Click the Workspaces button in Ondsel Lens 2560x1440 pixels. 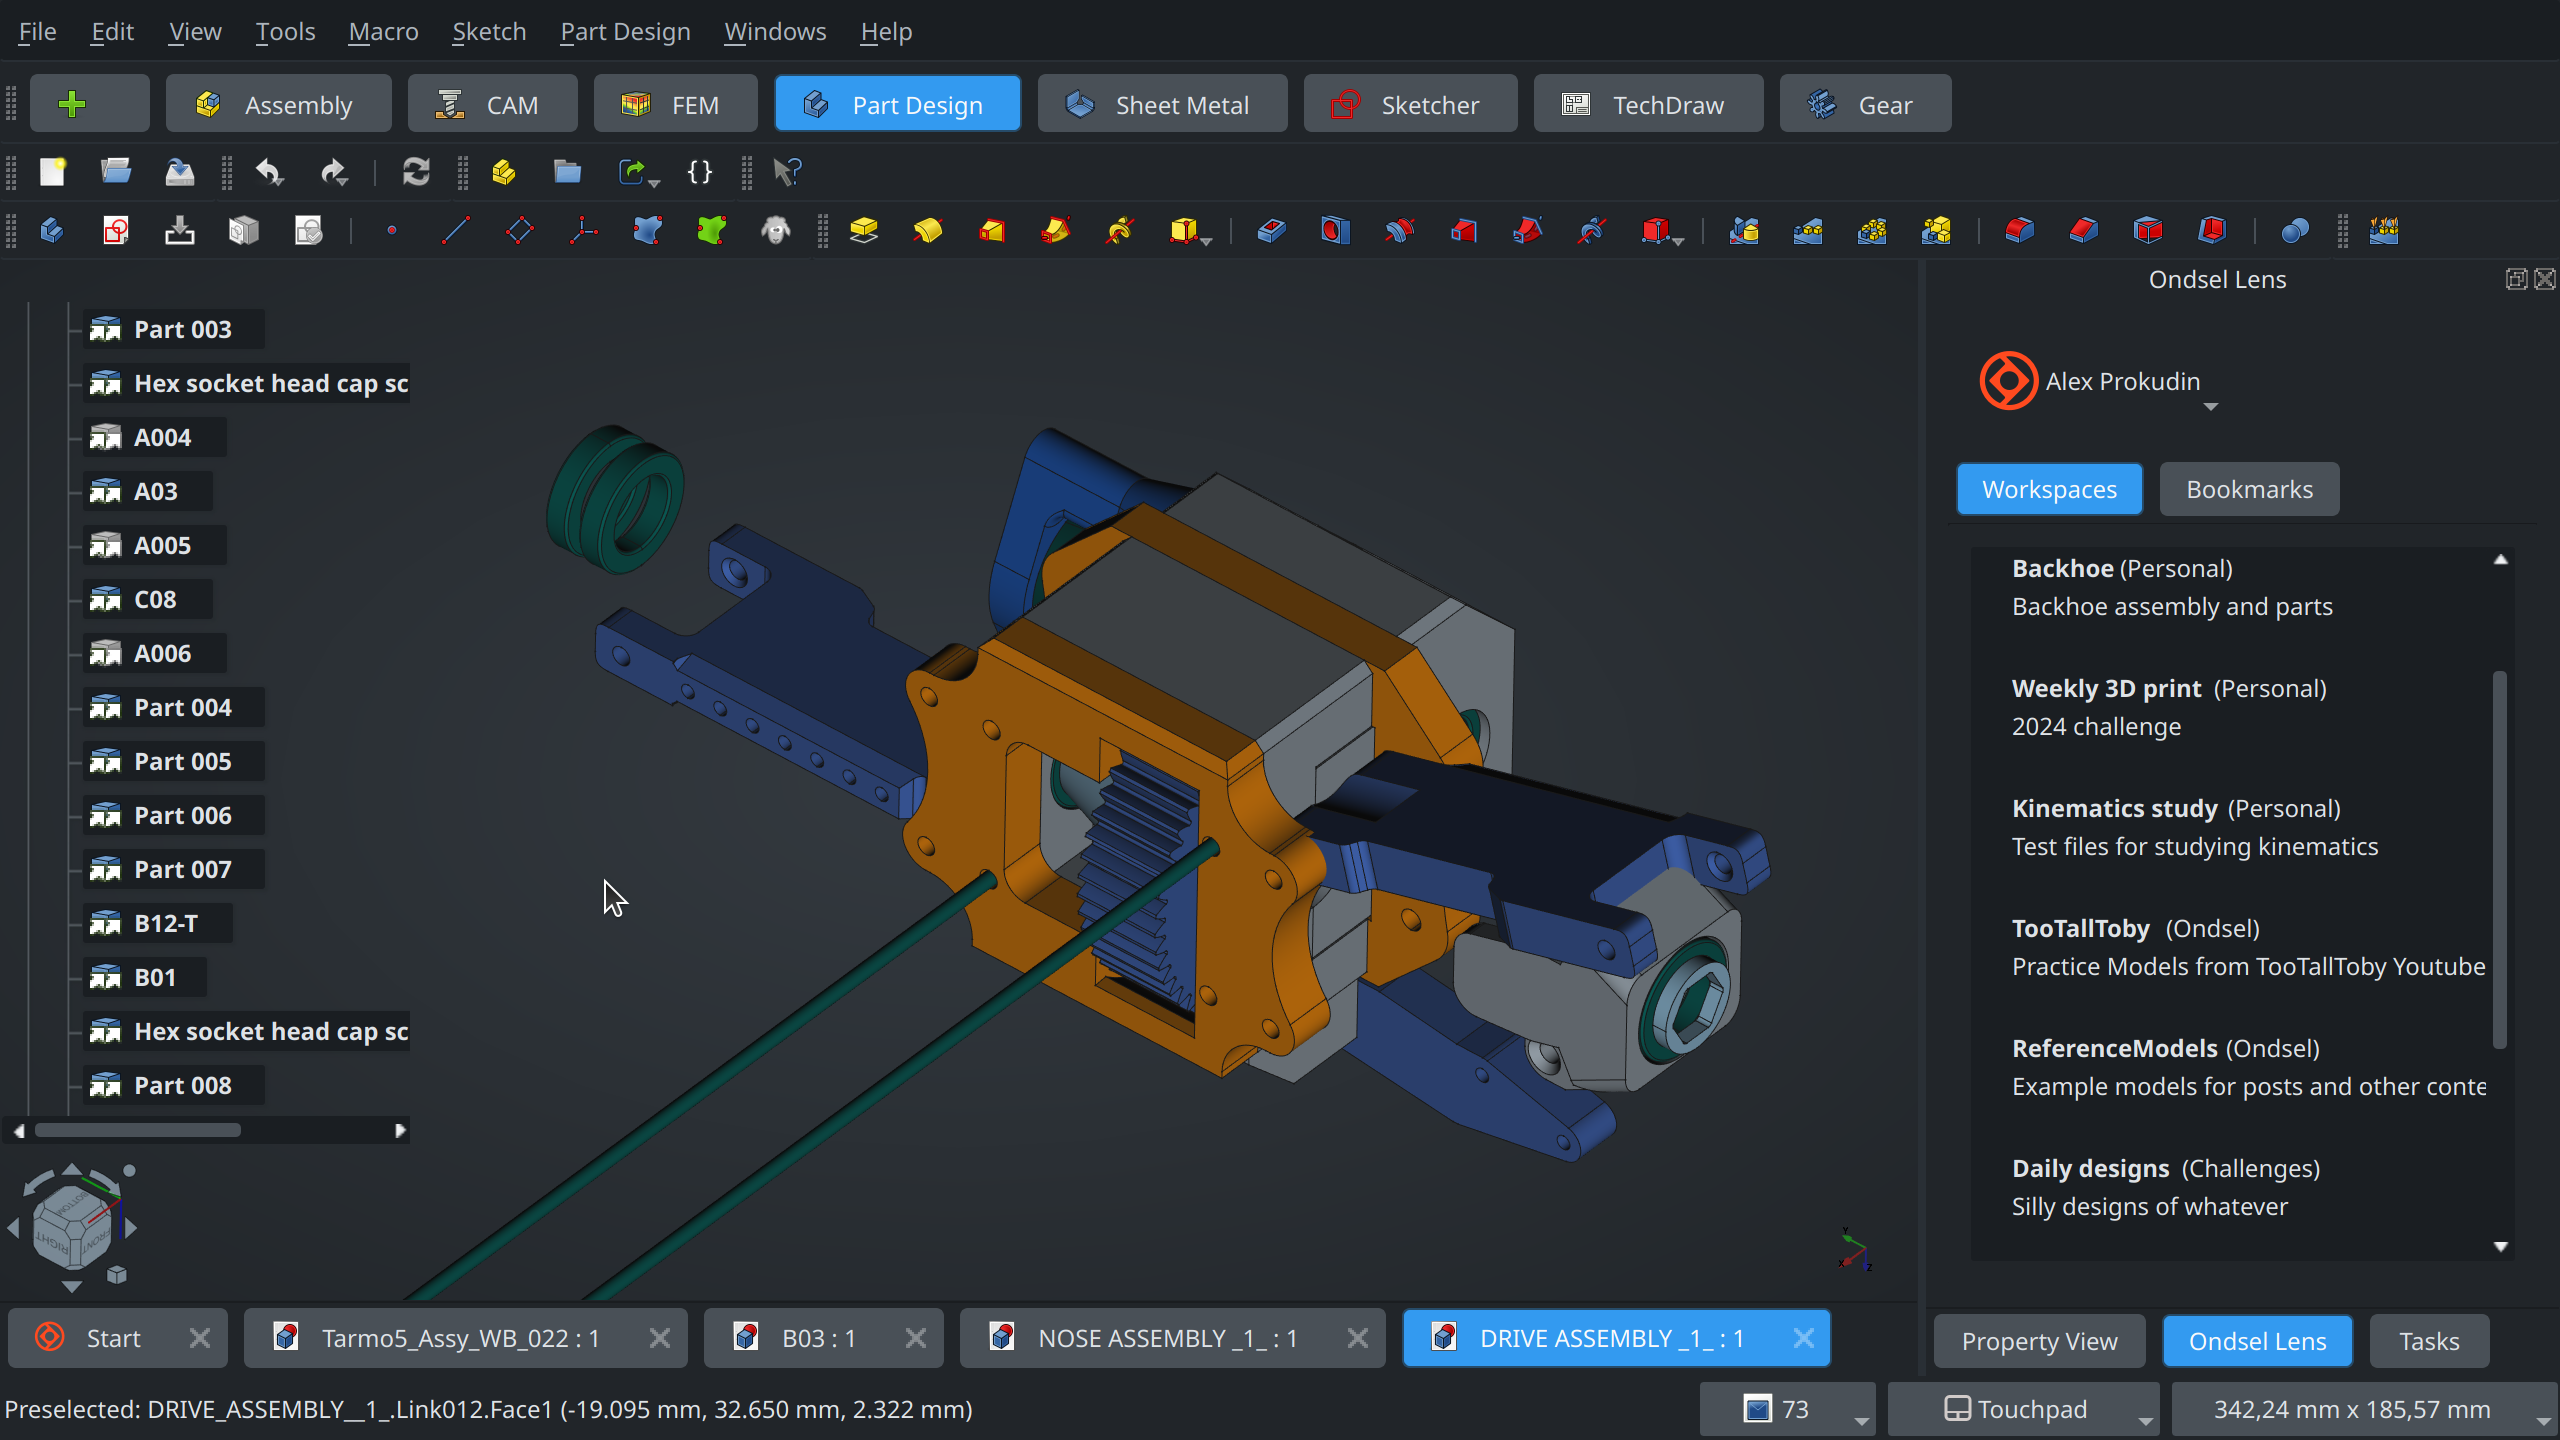click(2049, 489)
